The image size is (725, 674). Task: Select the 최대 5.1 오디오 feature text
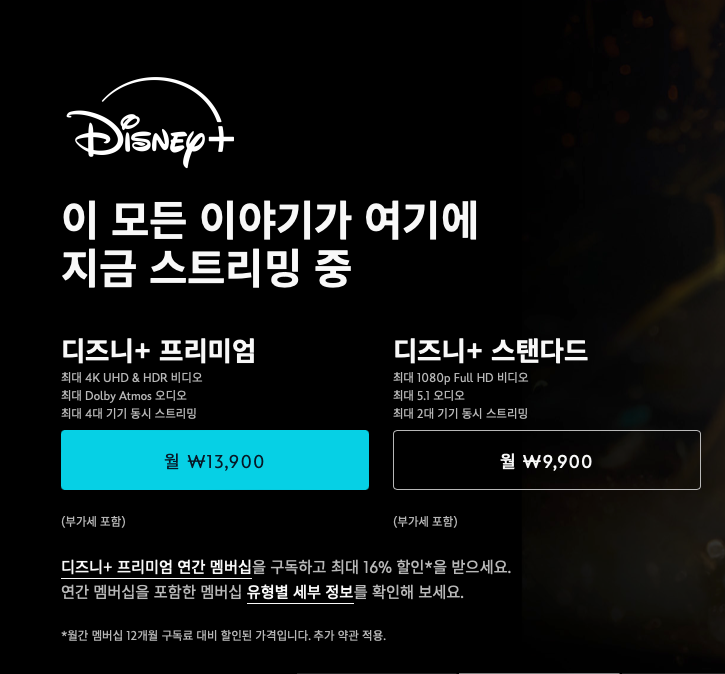click(x=429, y=396)
